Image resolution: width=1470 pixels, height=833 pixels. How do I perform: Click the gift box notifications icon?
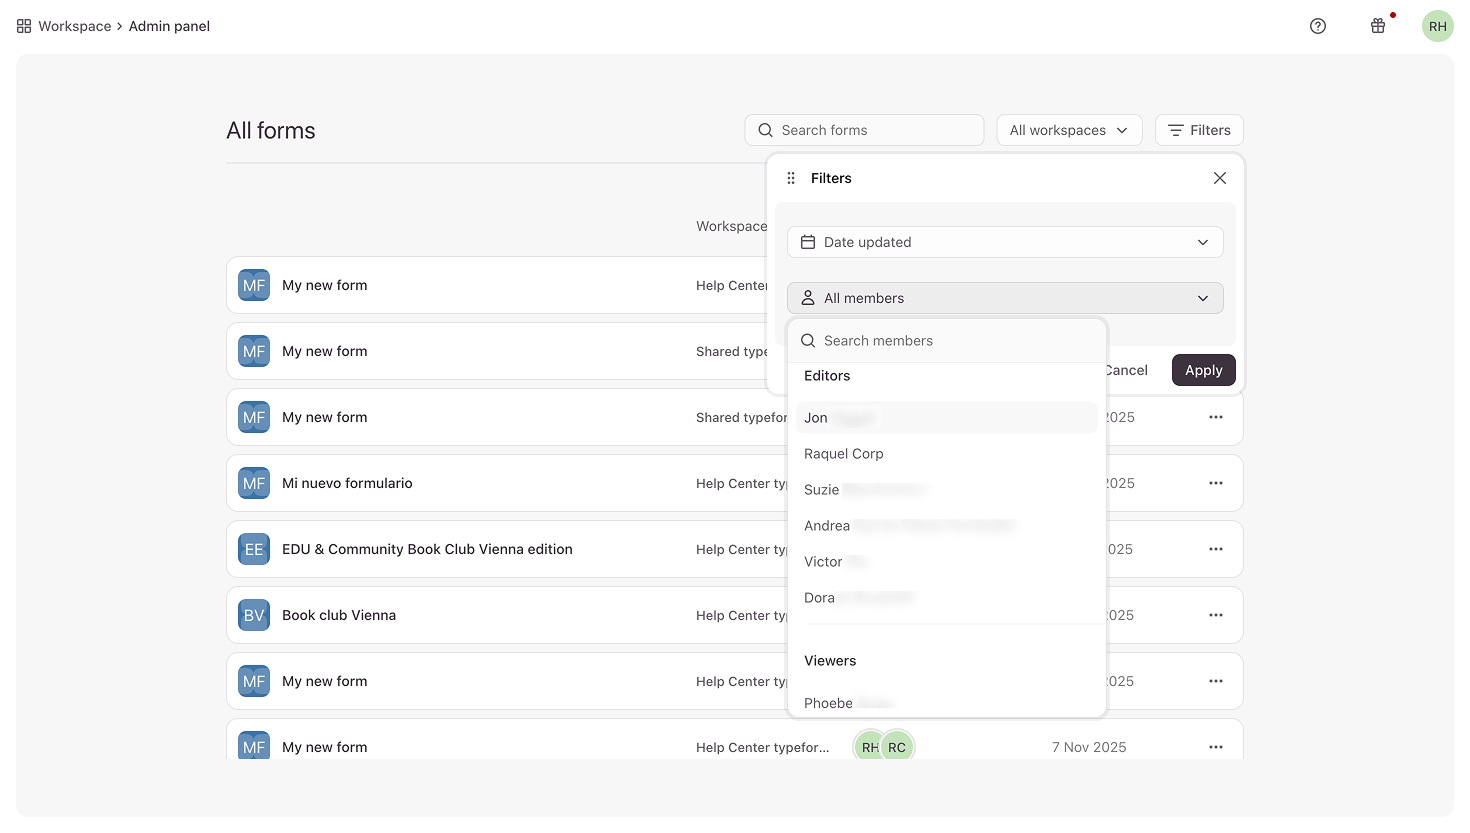click(1378, 26)
